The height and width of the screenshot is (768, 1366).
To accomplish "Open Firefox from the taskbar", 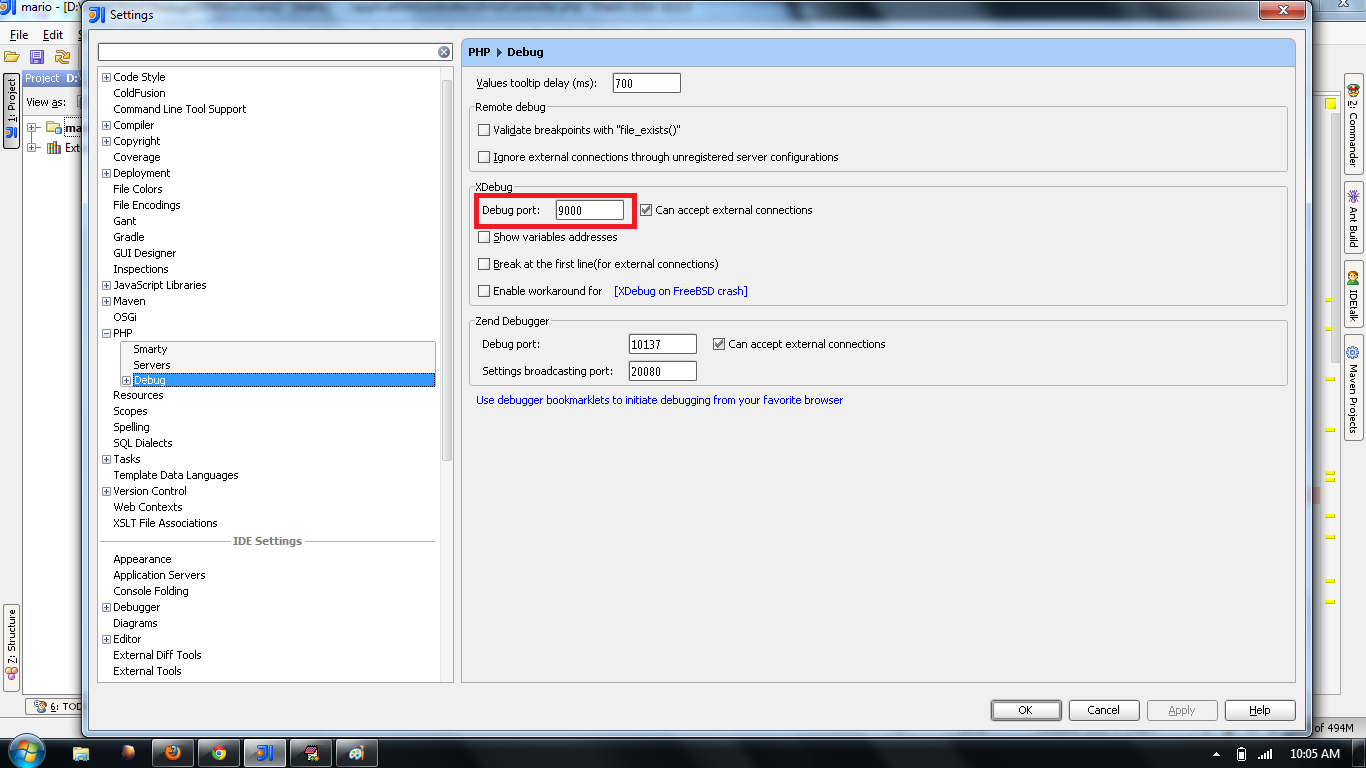I will [172, 753].
